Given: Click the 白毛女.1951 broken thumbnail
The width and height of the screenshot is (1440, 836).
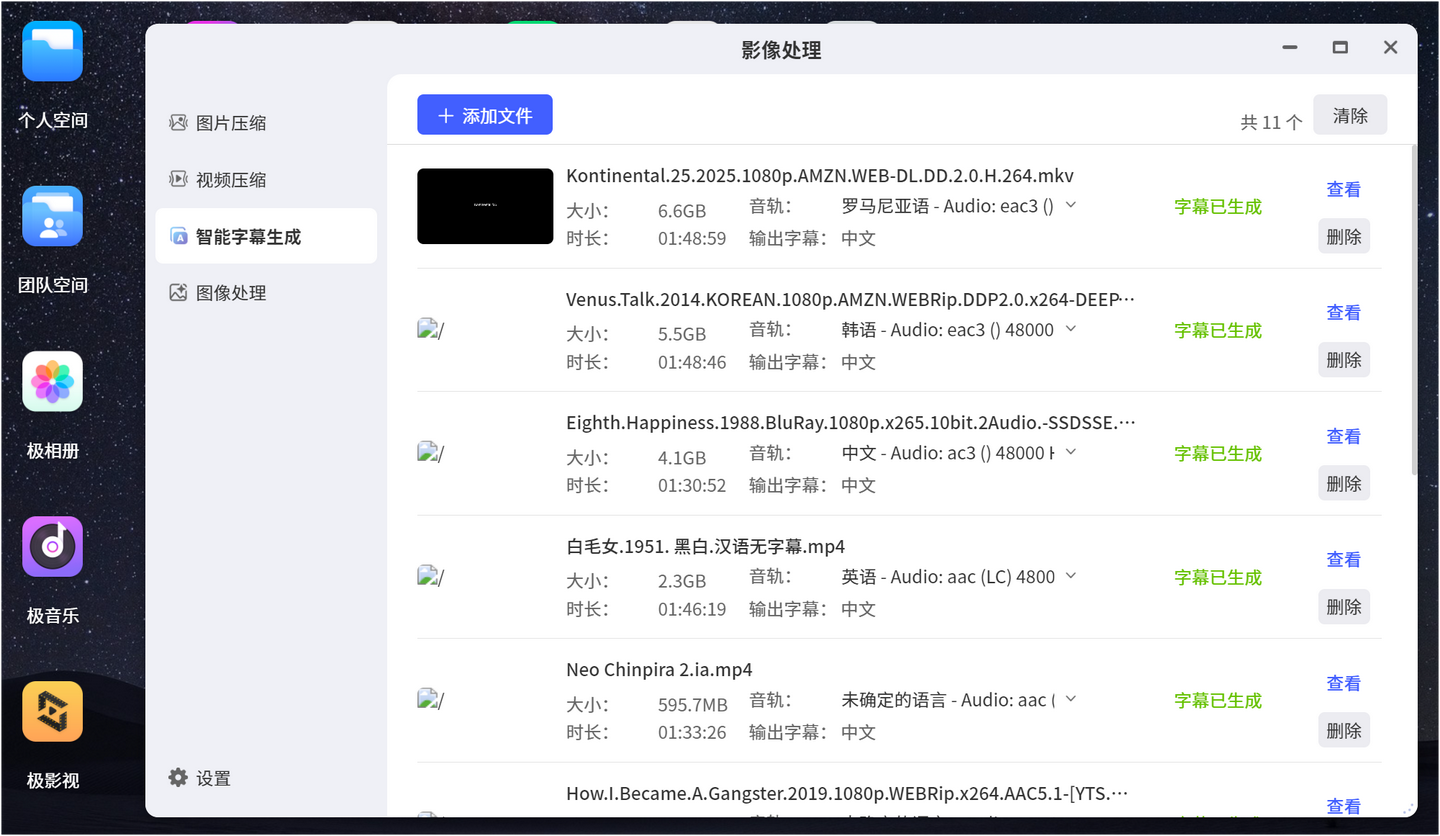Looking at the screenshot, I should click(430, 576).
